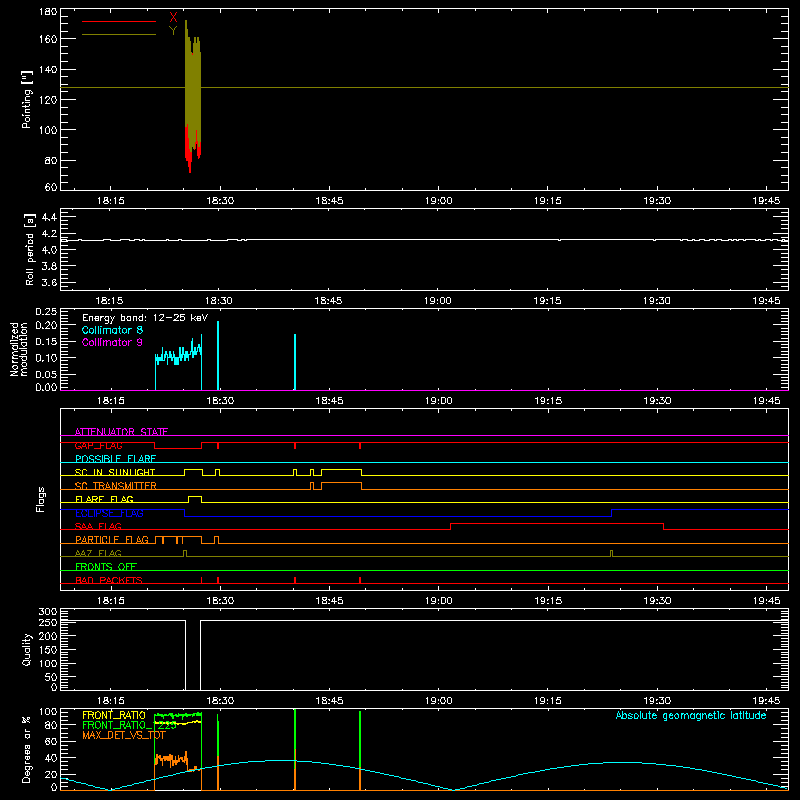800x800 pixels.
Task: Click the 18:45 tick under modulation plot
Action: (x=329, y=401)
